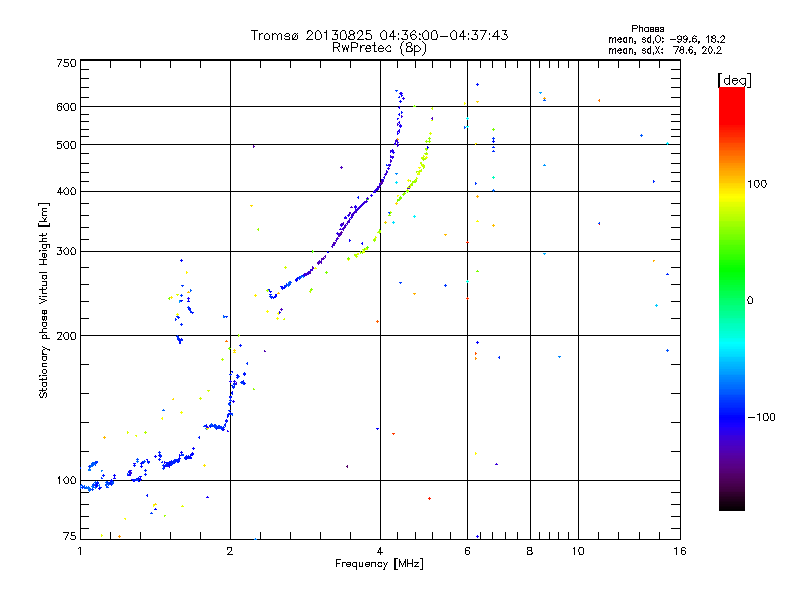Screen dimensions: 800x600
Task: Click the plot title 'Tromsø 20130825 04:36:00-04:37:43'
Action: click(379, 35)
